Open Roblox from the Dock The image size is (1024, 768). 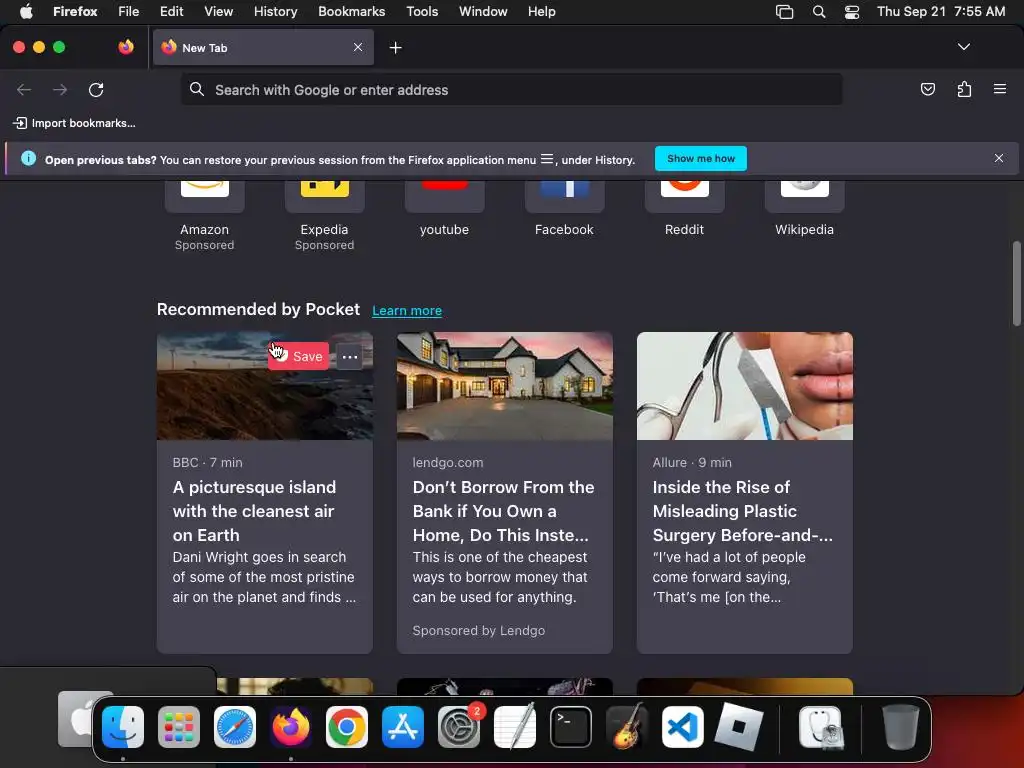739,726
